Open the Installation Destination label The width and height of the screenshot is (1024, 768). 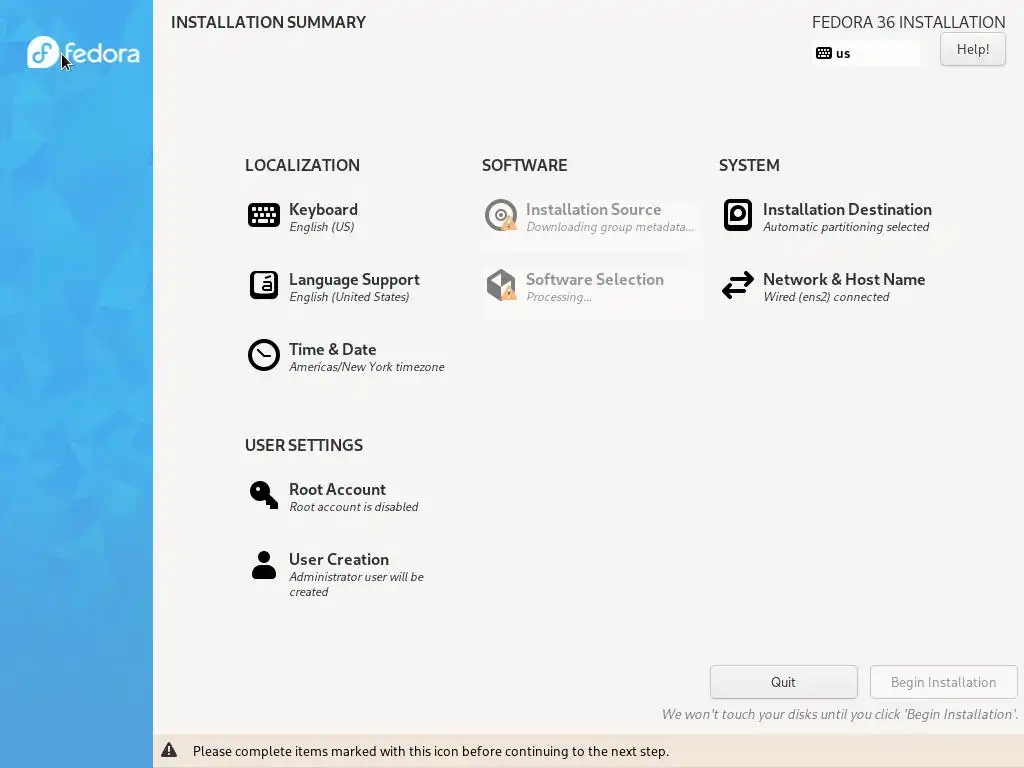pyautogui.click(x=847, y=209)
